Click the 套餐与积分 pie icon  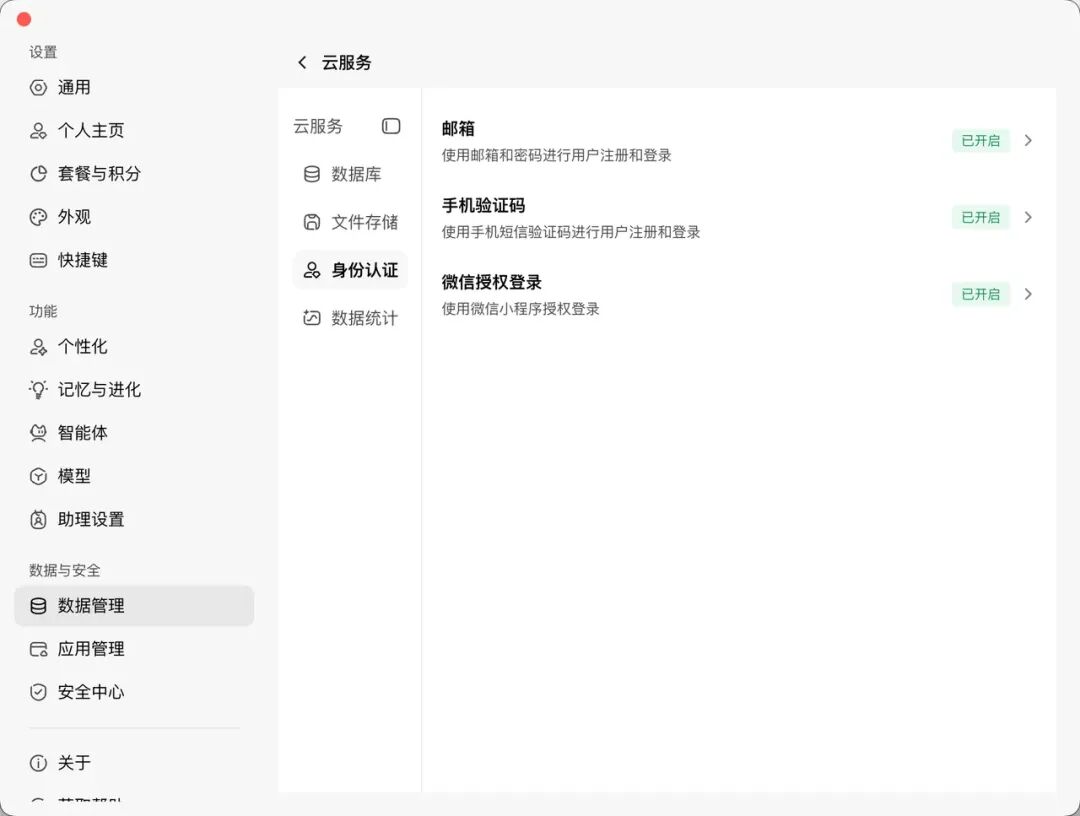(x=39, y=174)
